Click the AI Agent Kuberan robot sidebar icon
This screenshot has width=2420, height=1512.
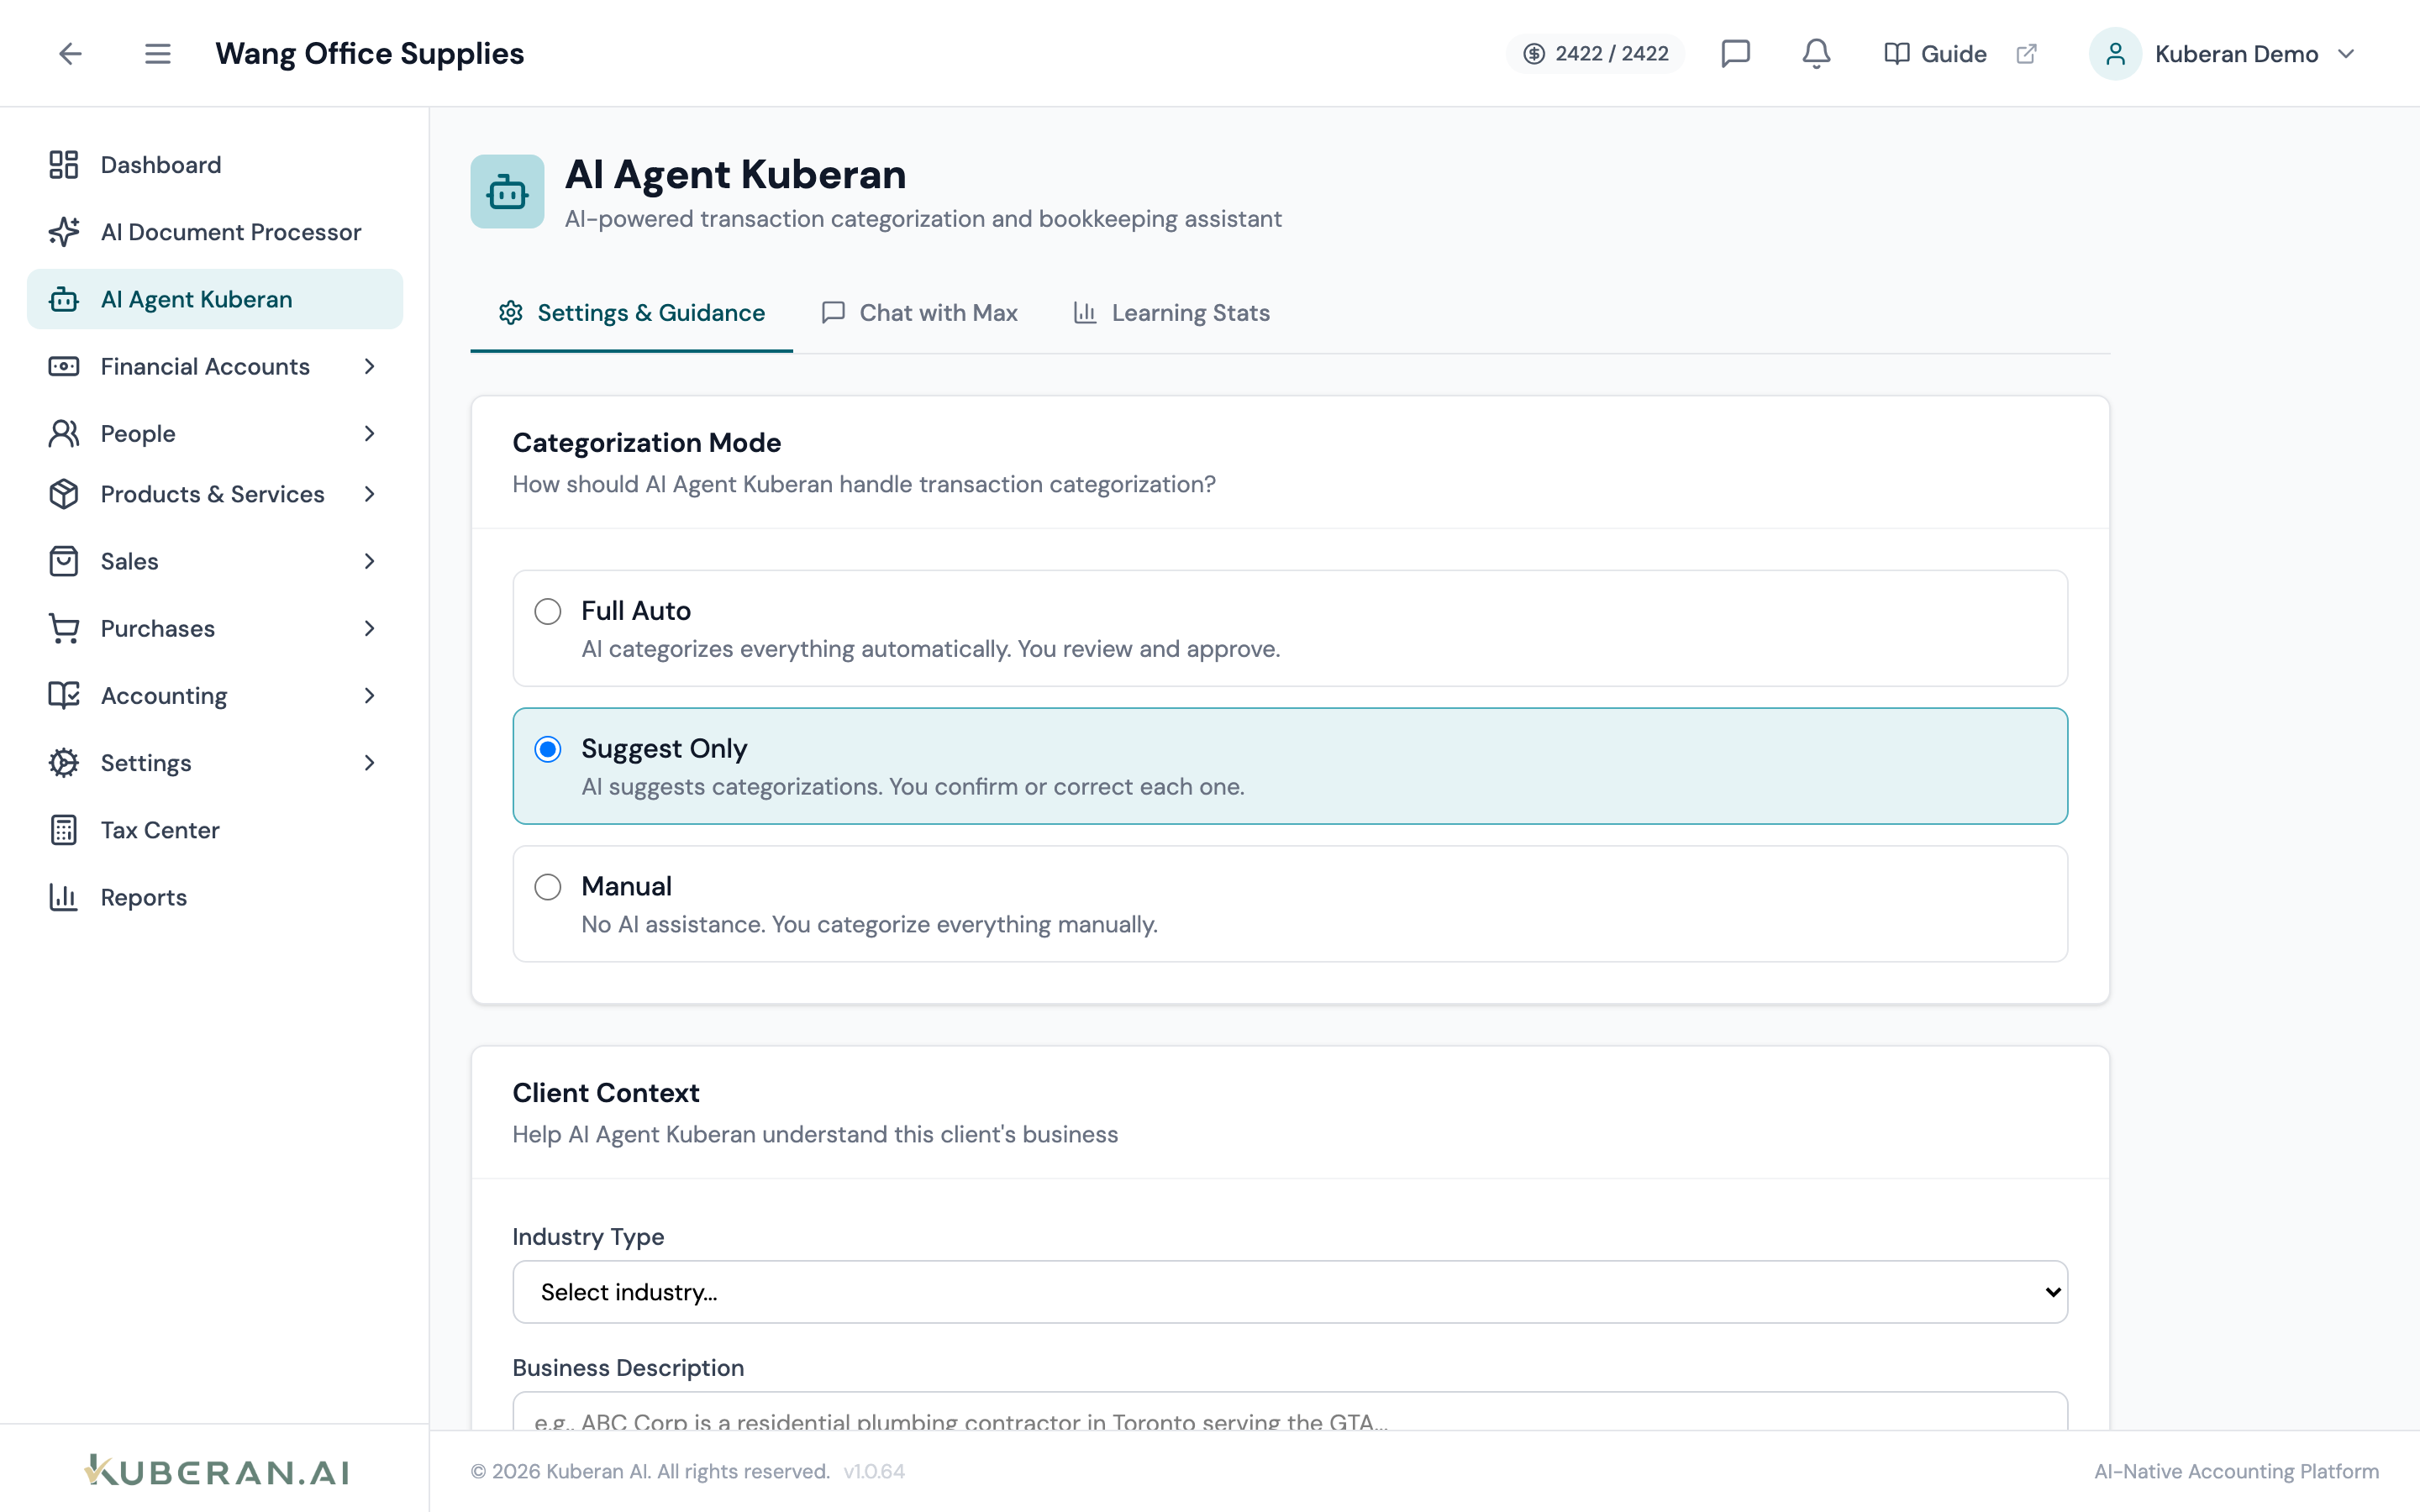(x=64, y=299)
